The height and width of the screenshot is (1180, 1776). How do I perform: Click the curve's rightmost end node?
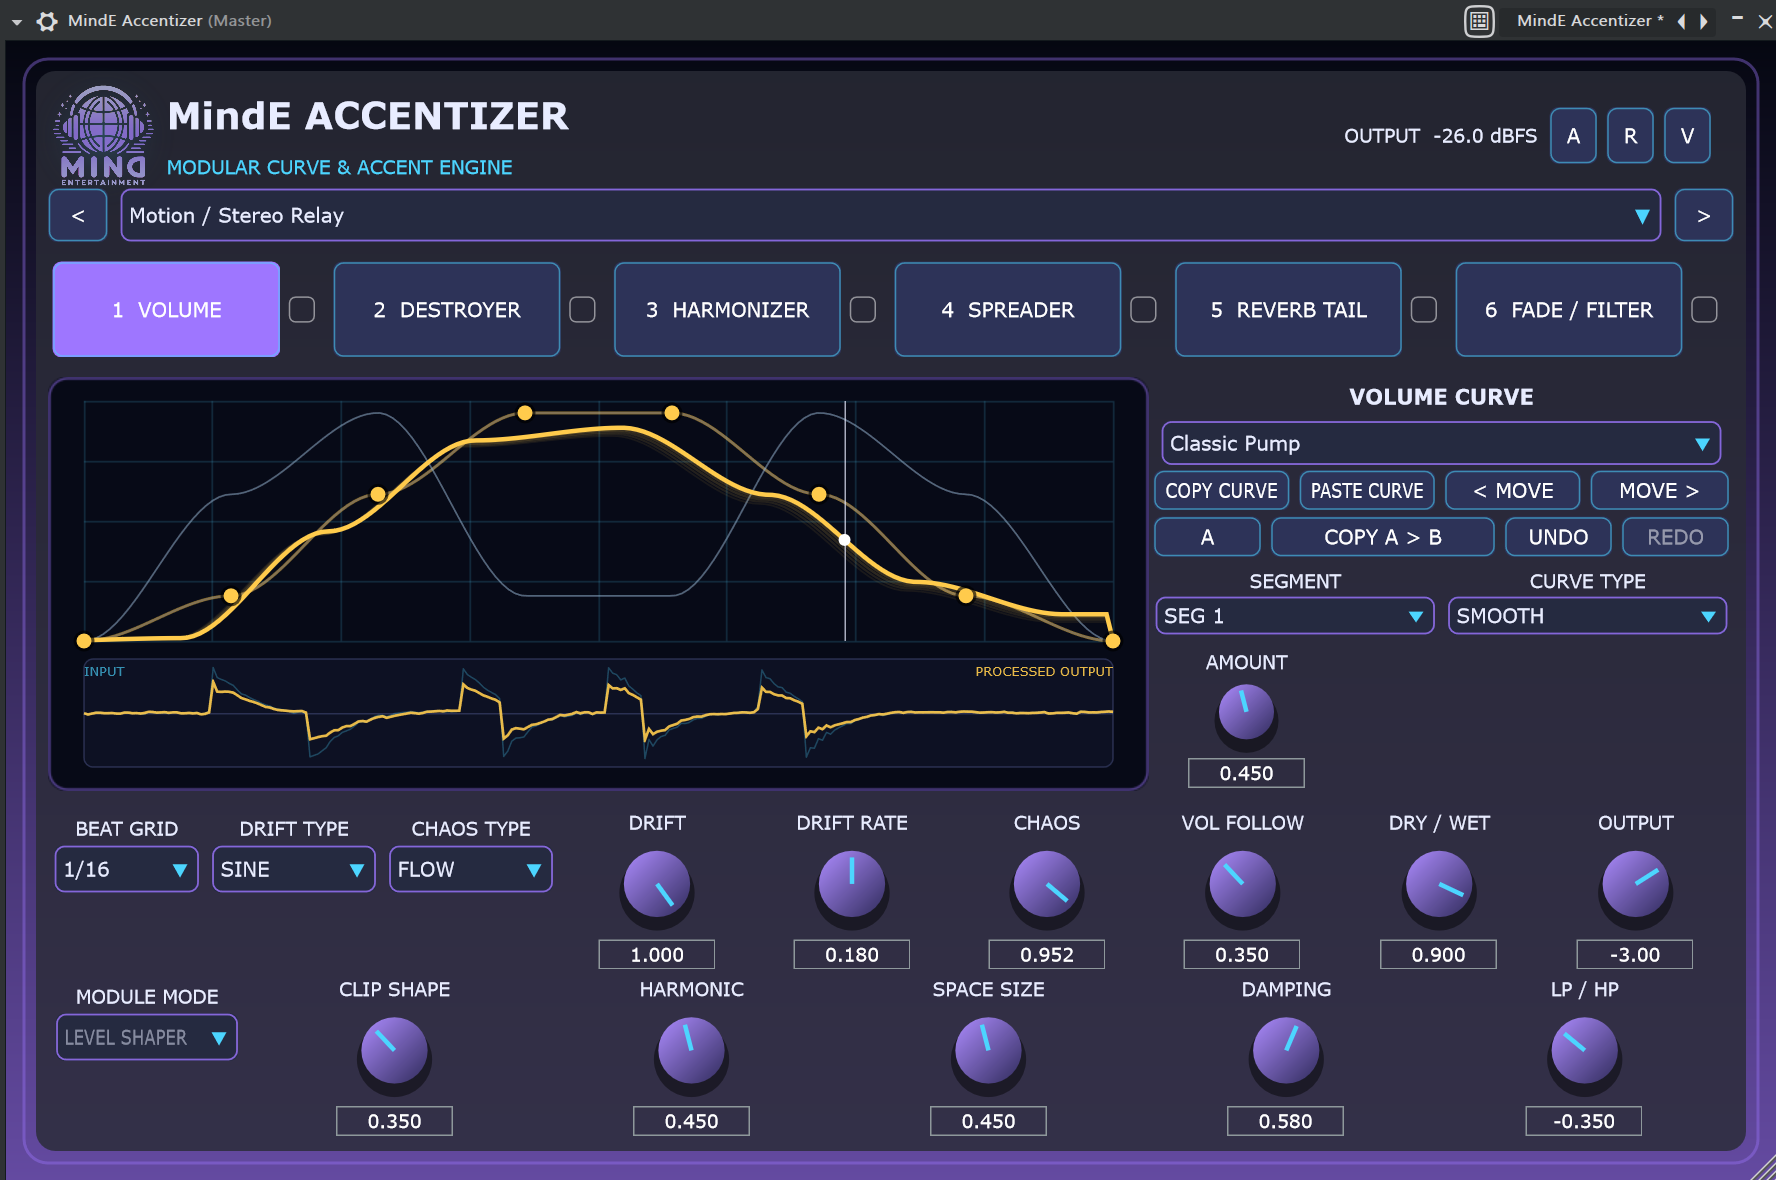(1113, 641)
